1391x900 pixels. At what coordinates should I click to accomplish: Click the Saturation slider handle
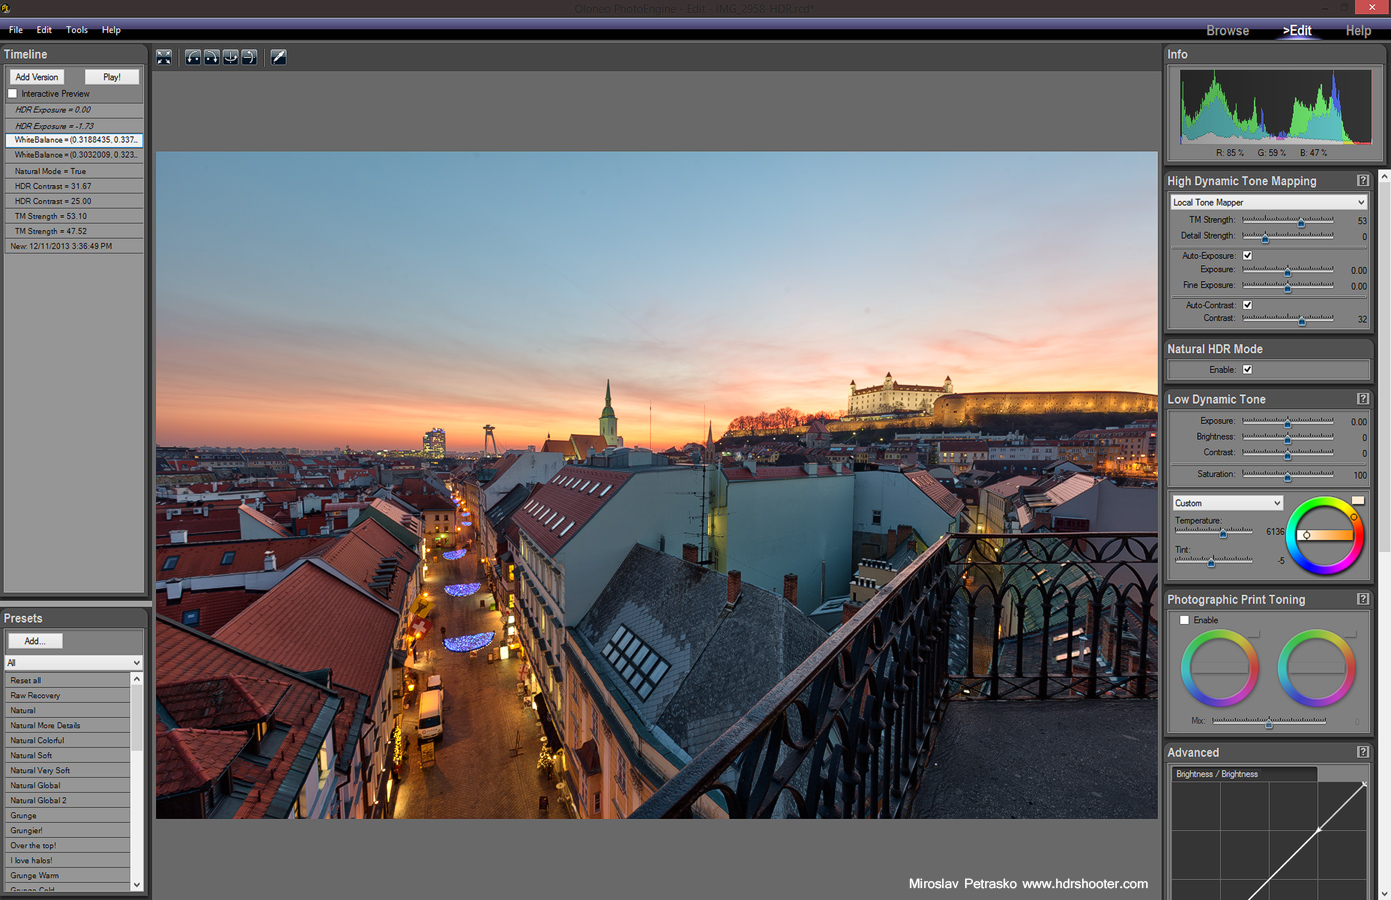pyautogui.click(x=1287, y=476)
